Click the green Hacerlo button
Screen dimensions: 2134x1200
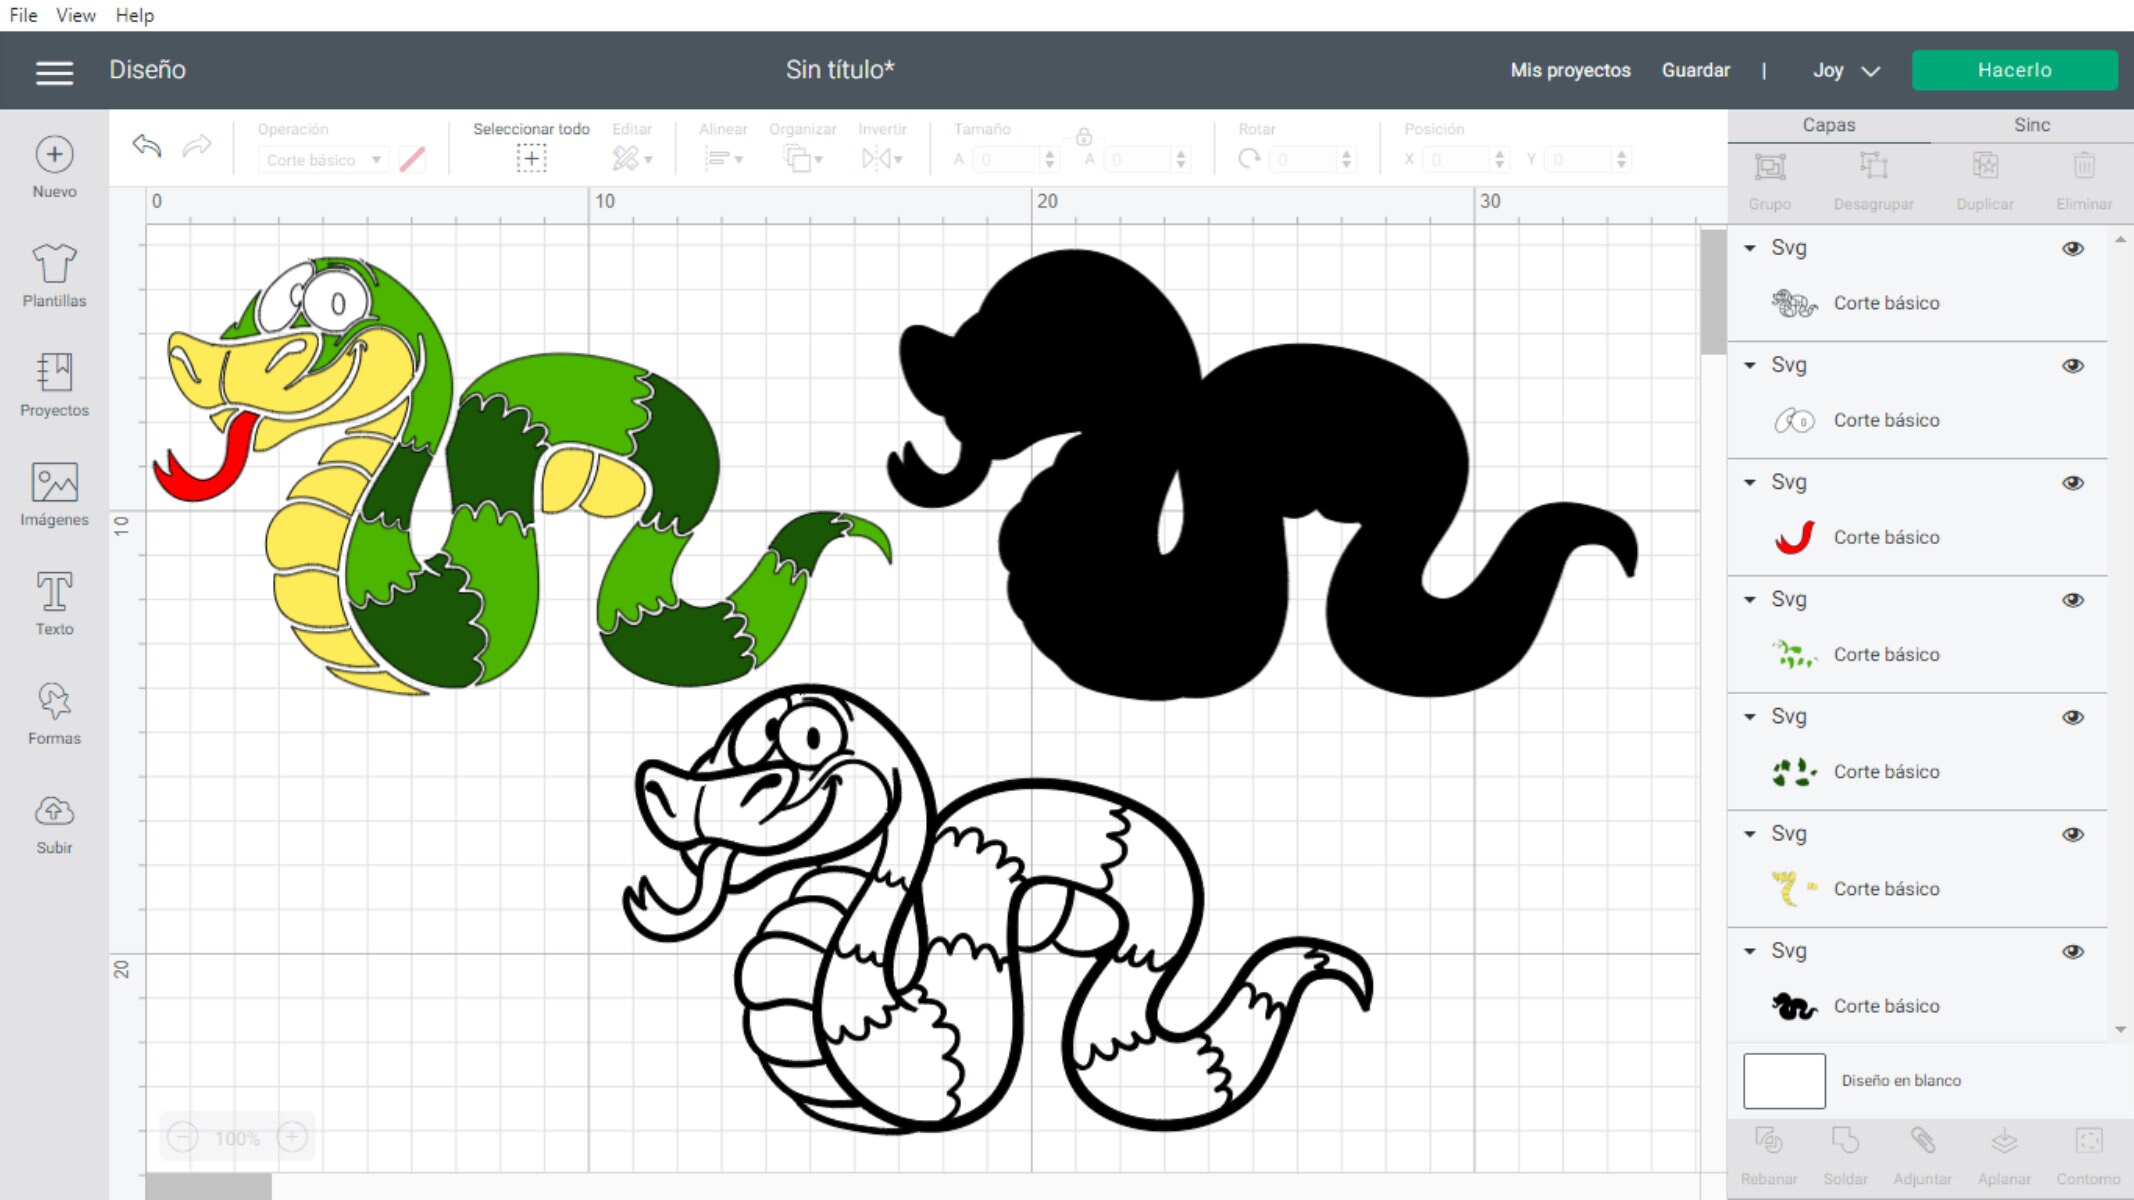coord(2014,70)
